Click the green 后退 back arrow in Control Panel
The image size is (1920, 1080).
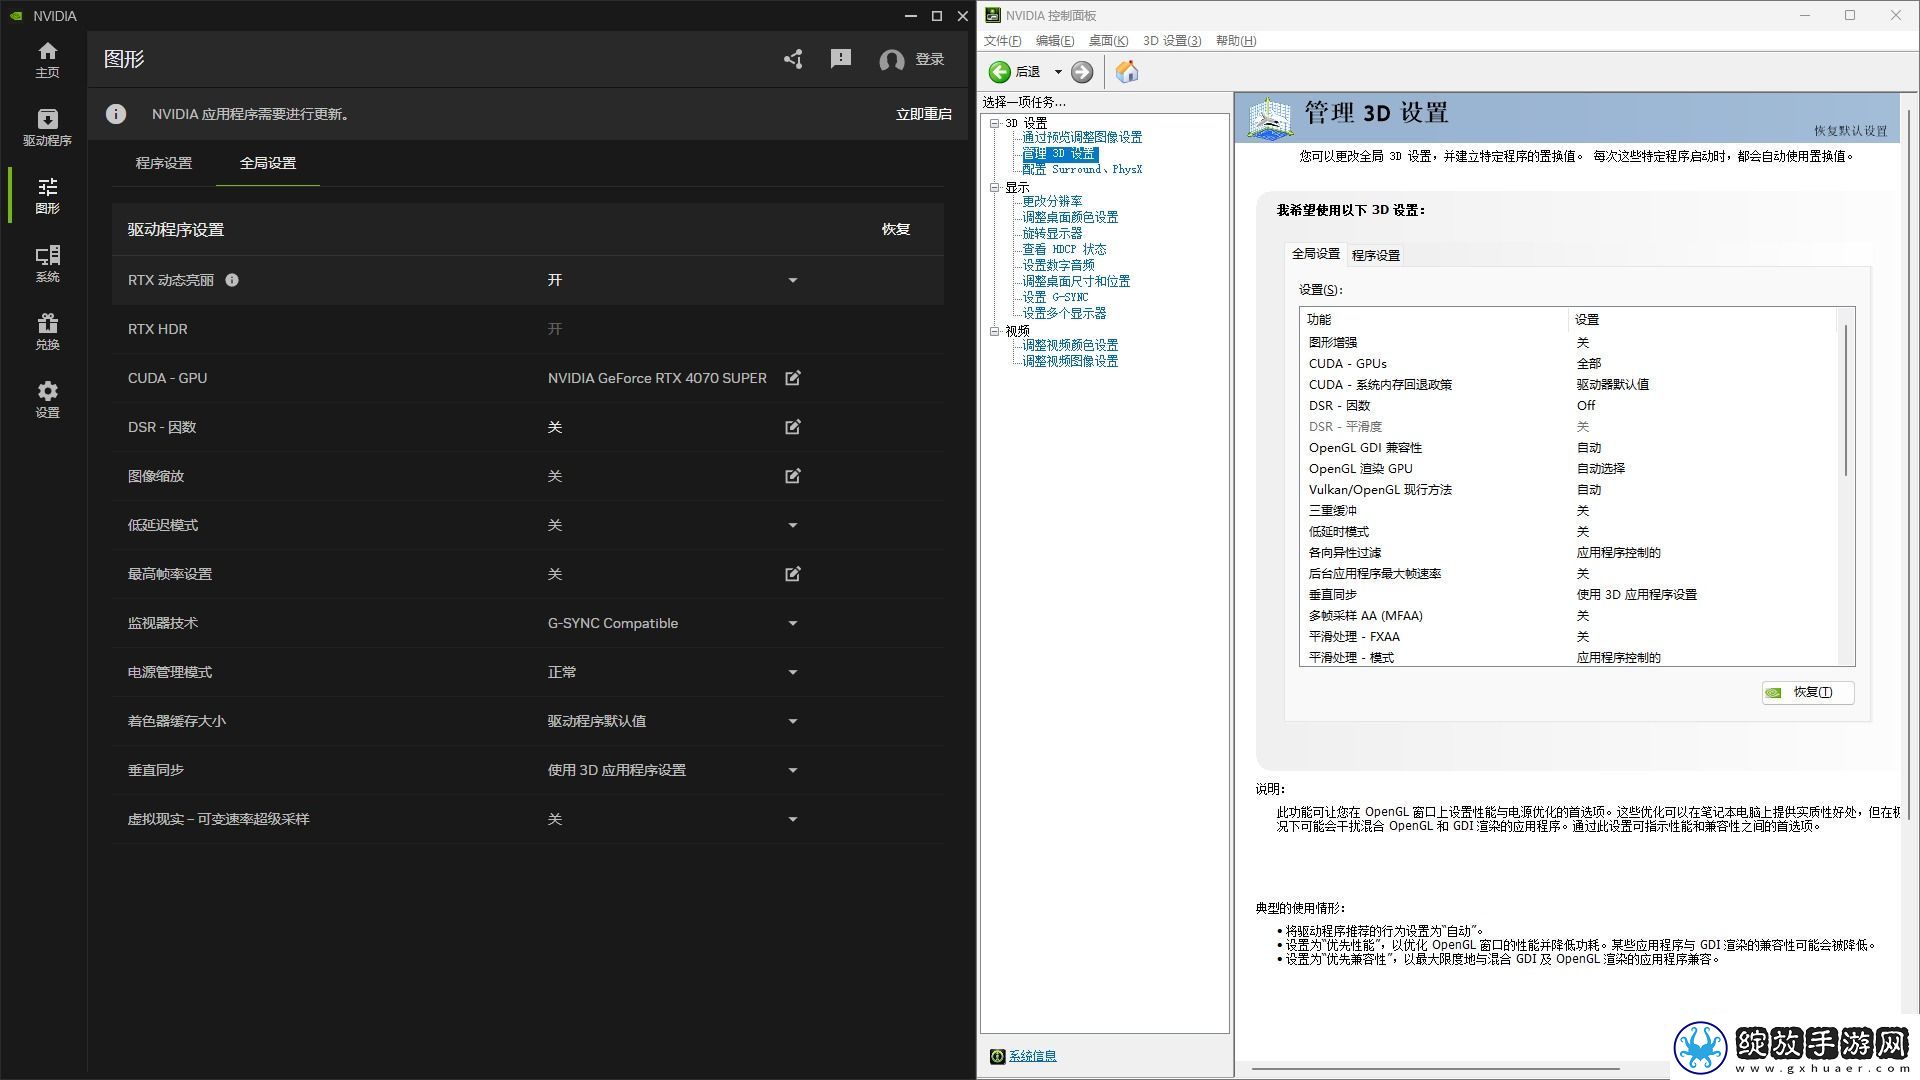pyautogui.click(x=999, y=72)
